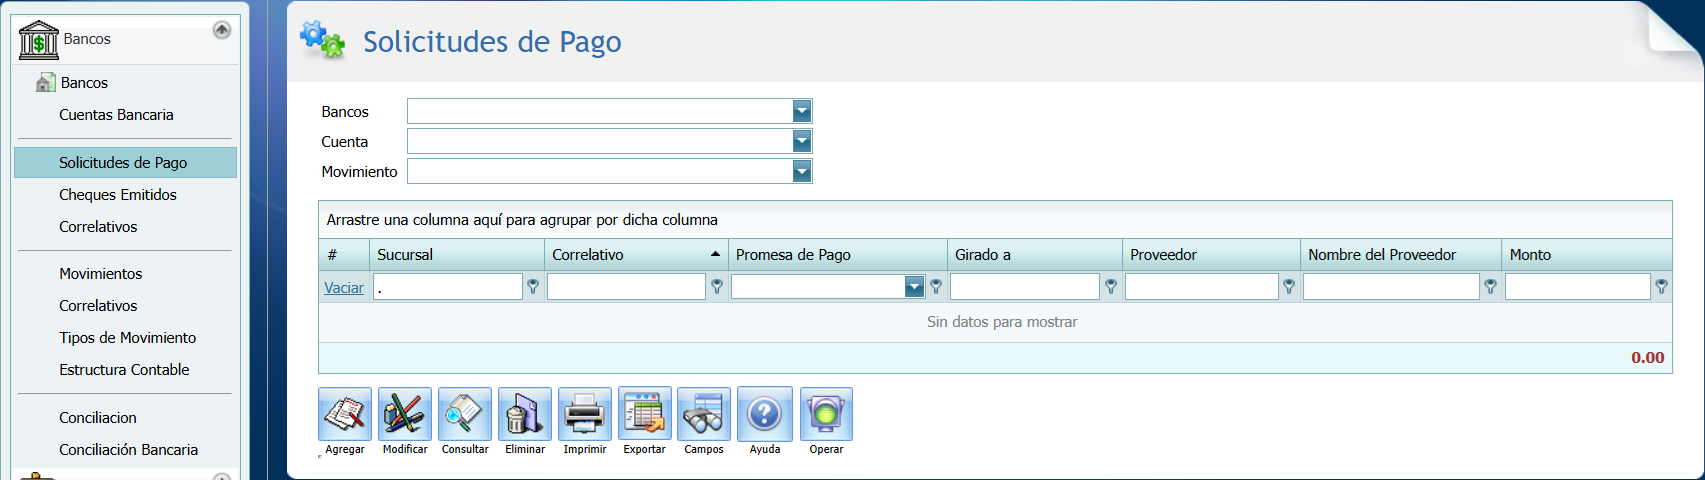The height and width of the screenshot is (480, 1705).
Task: Open Conciliacion in sidebar
Action: [98, 418]
